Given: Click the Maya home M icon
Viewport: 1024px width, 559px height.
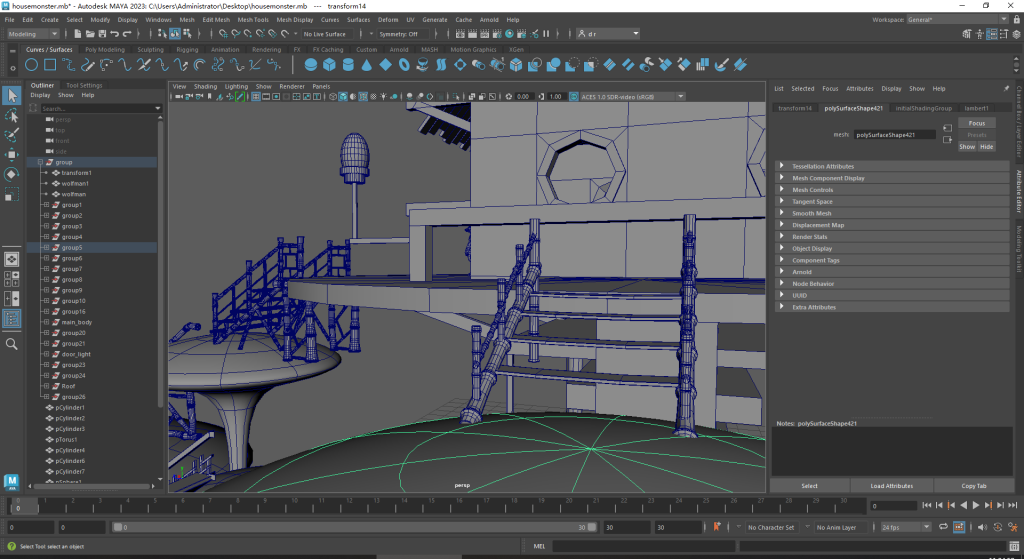Looking at the screenshot, I should (x=11, y=481).
